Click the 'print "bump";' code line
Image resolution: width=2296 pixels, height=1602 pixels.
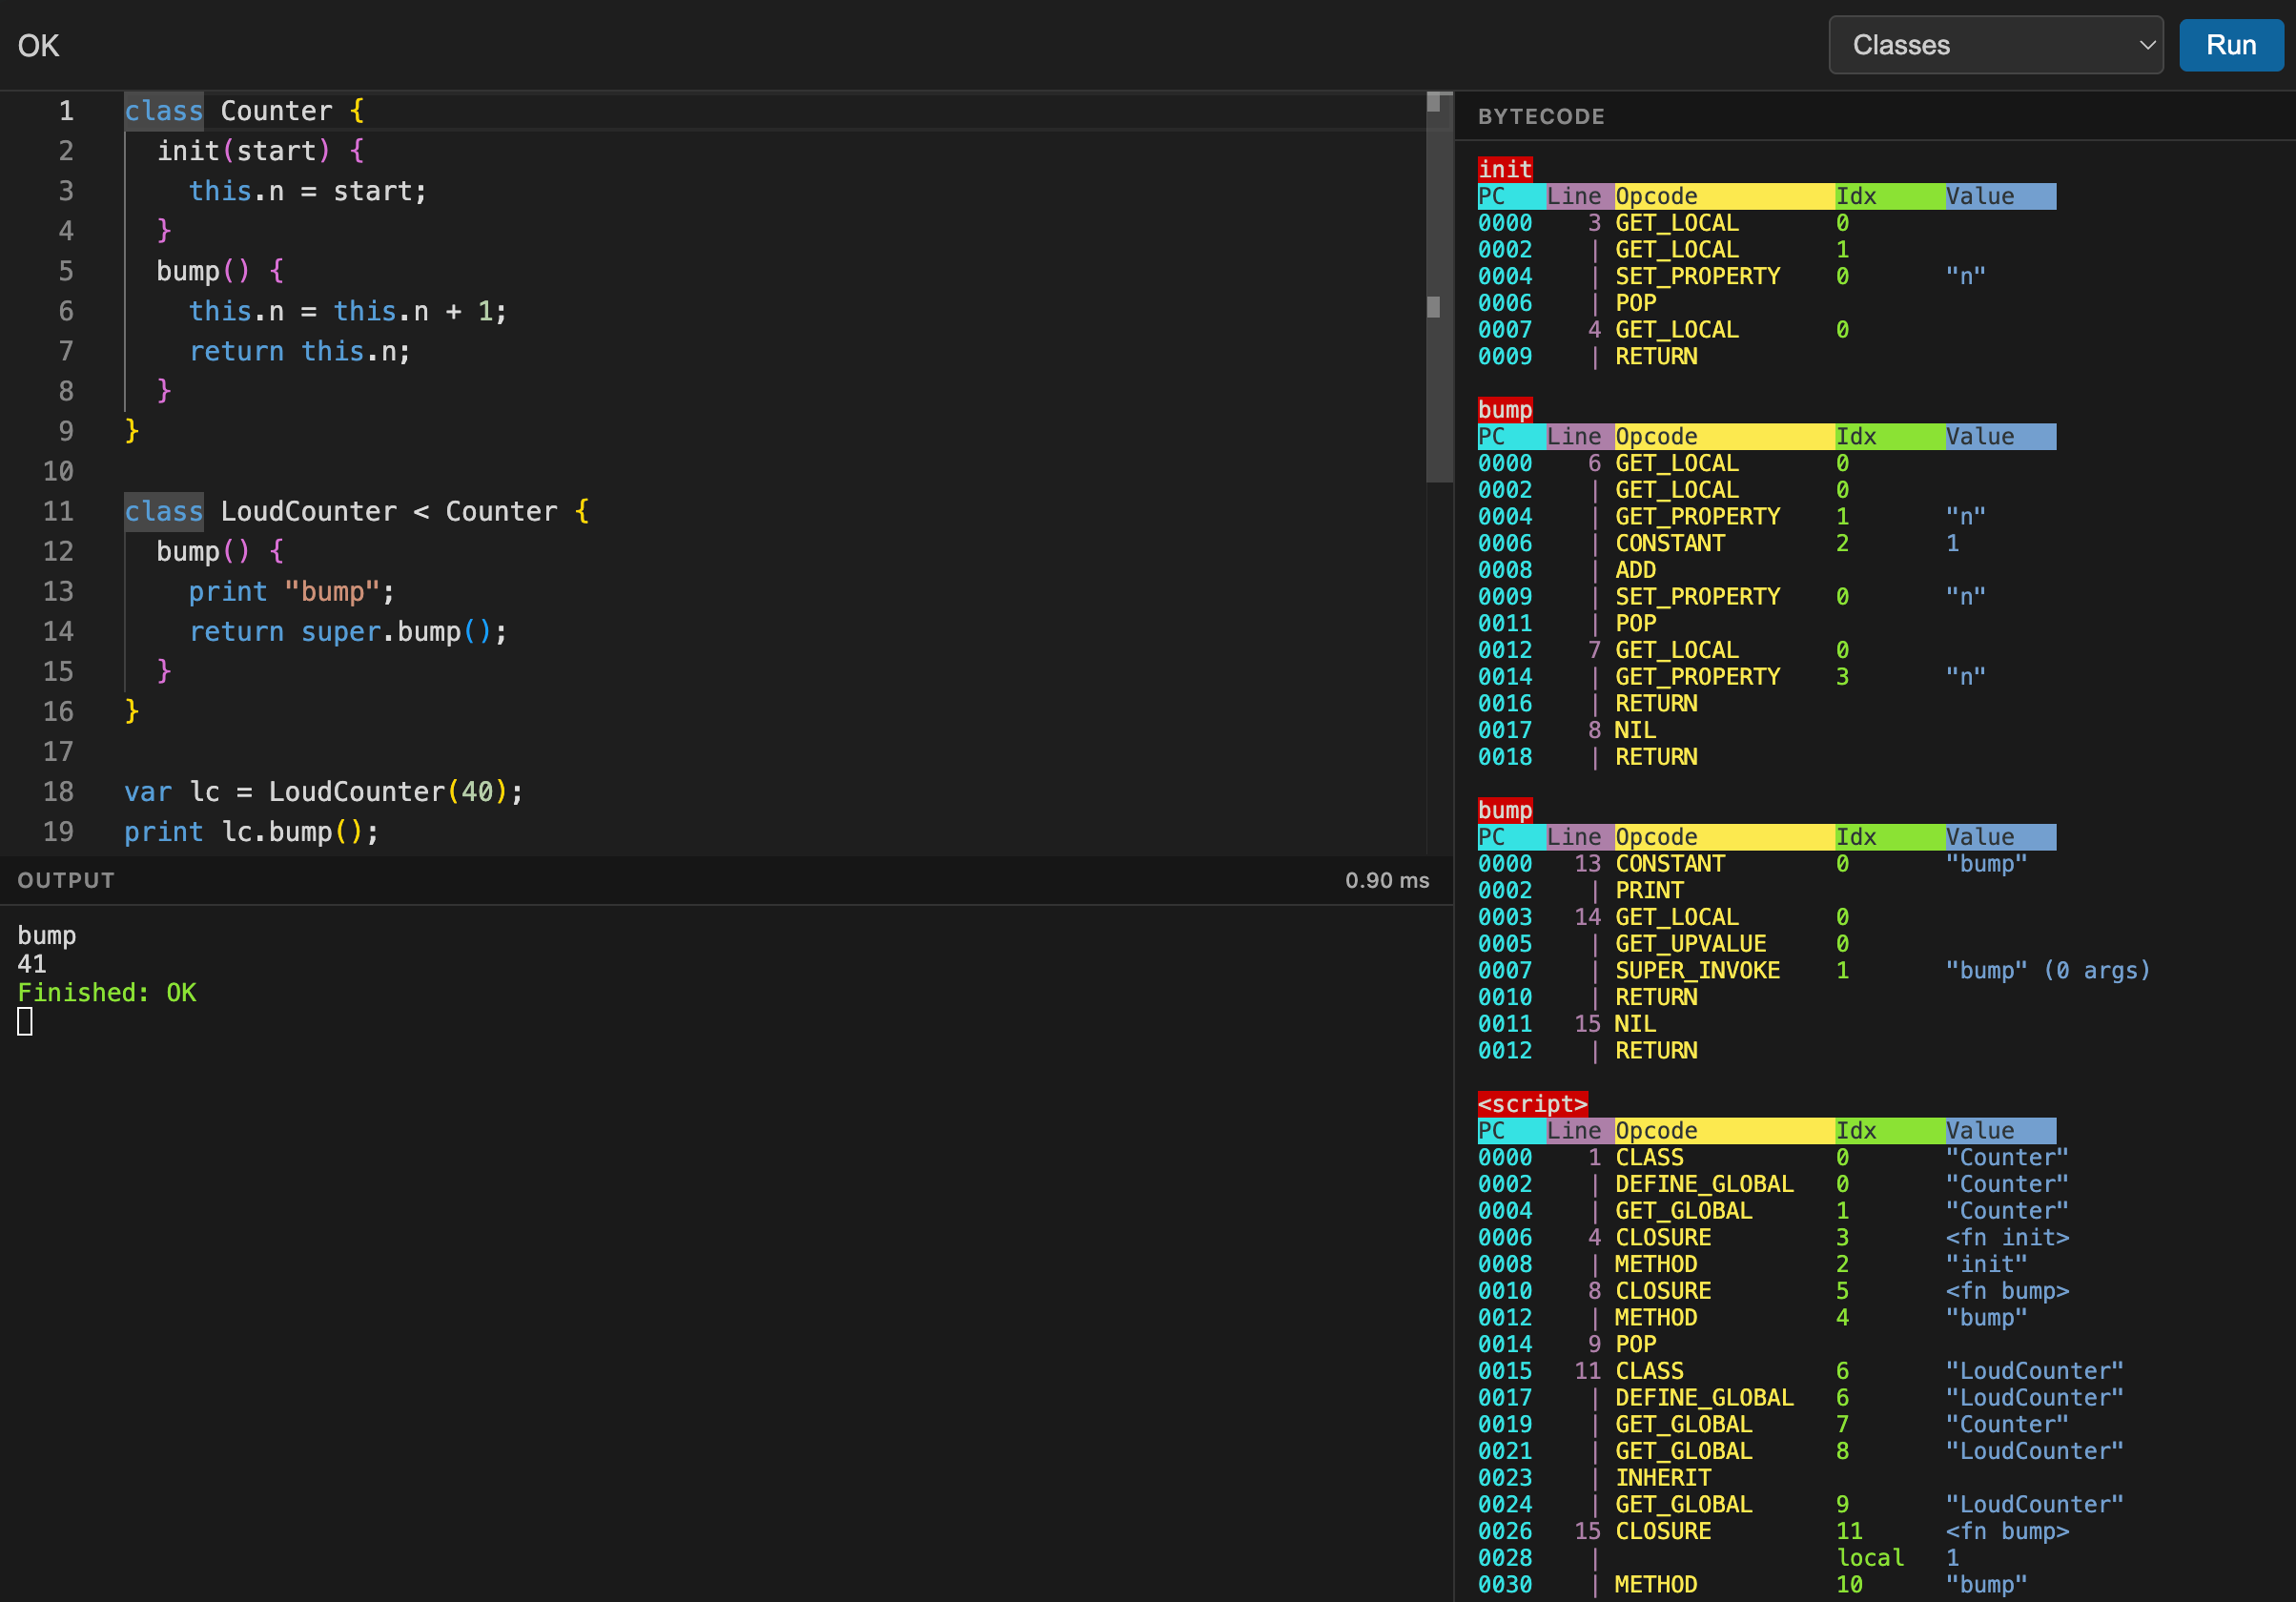click(291, 591)
